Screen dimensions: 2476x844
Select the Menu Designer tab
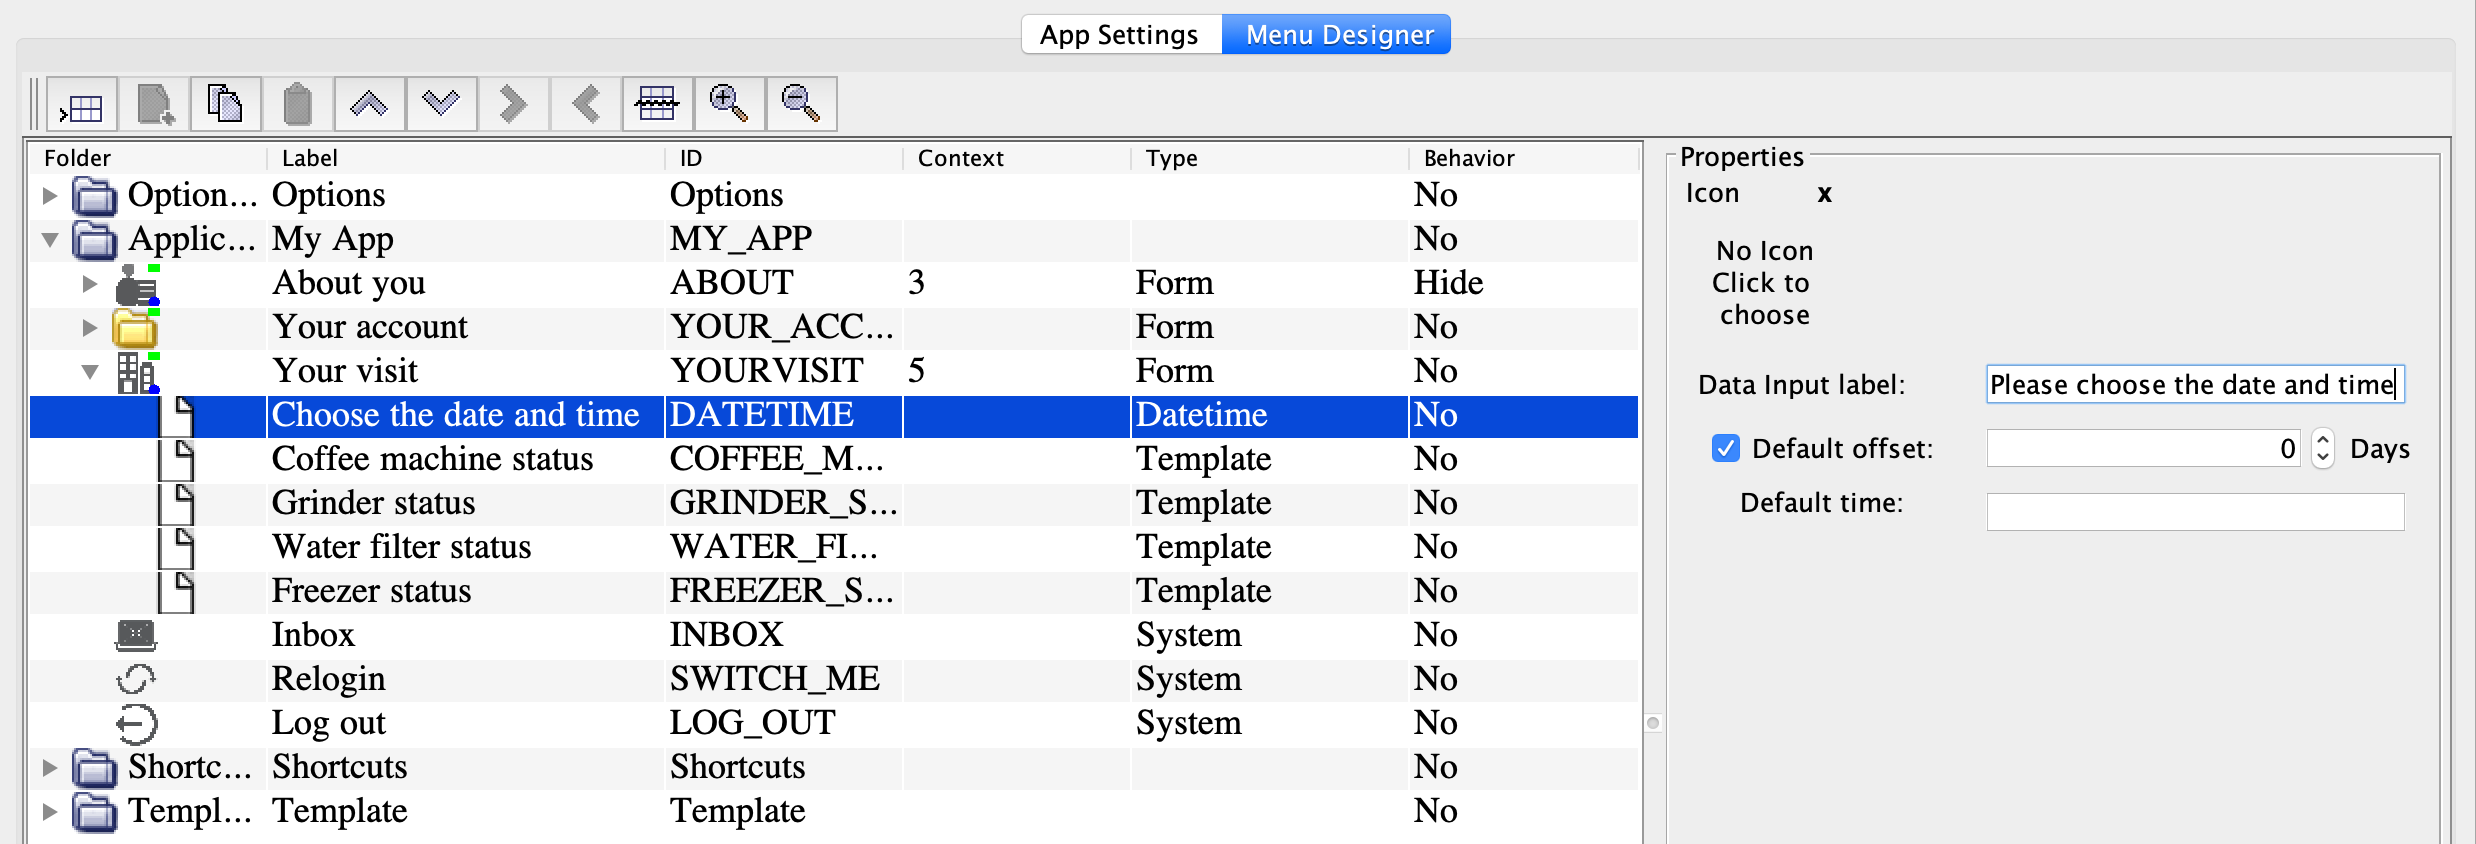coord(1338,35)
